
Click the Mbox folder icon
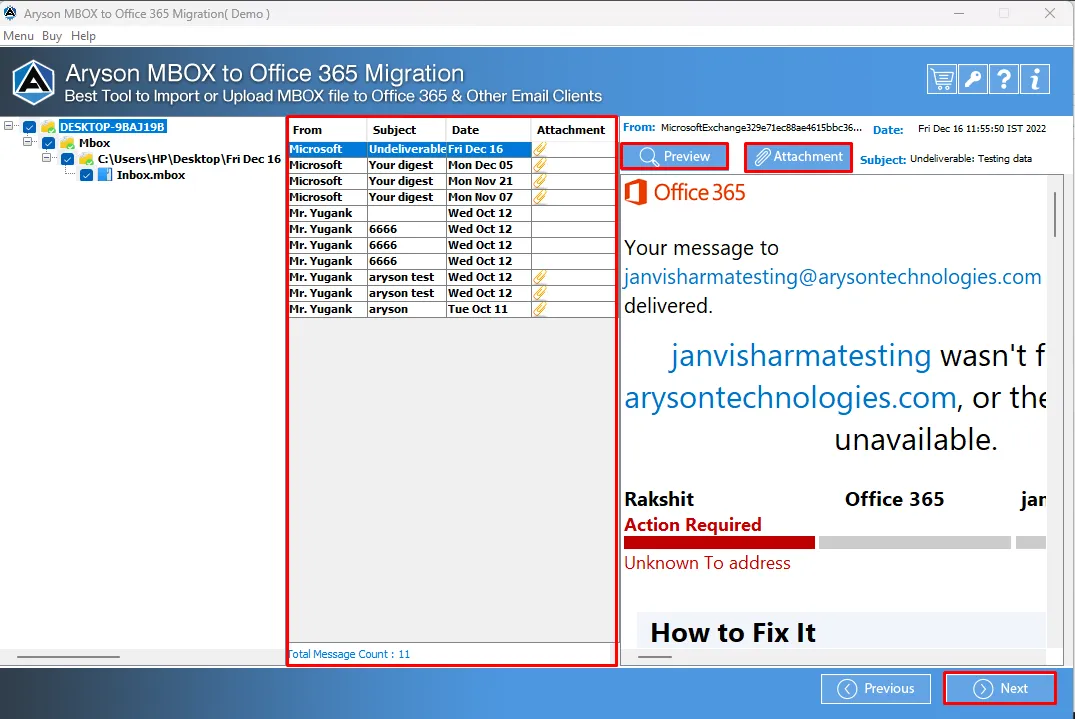pyautogui.click(x=67, y=143)
